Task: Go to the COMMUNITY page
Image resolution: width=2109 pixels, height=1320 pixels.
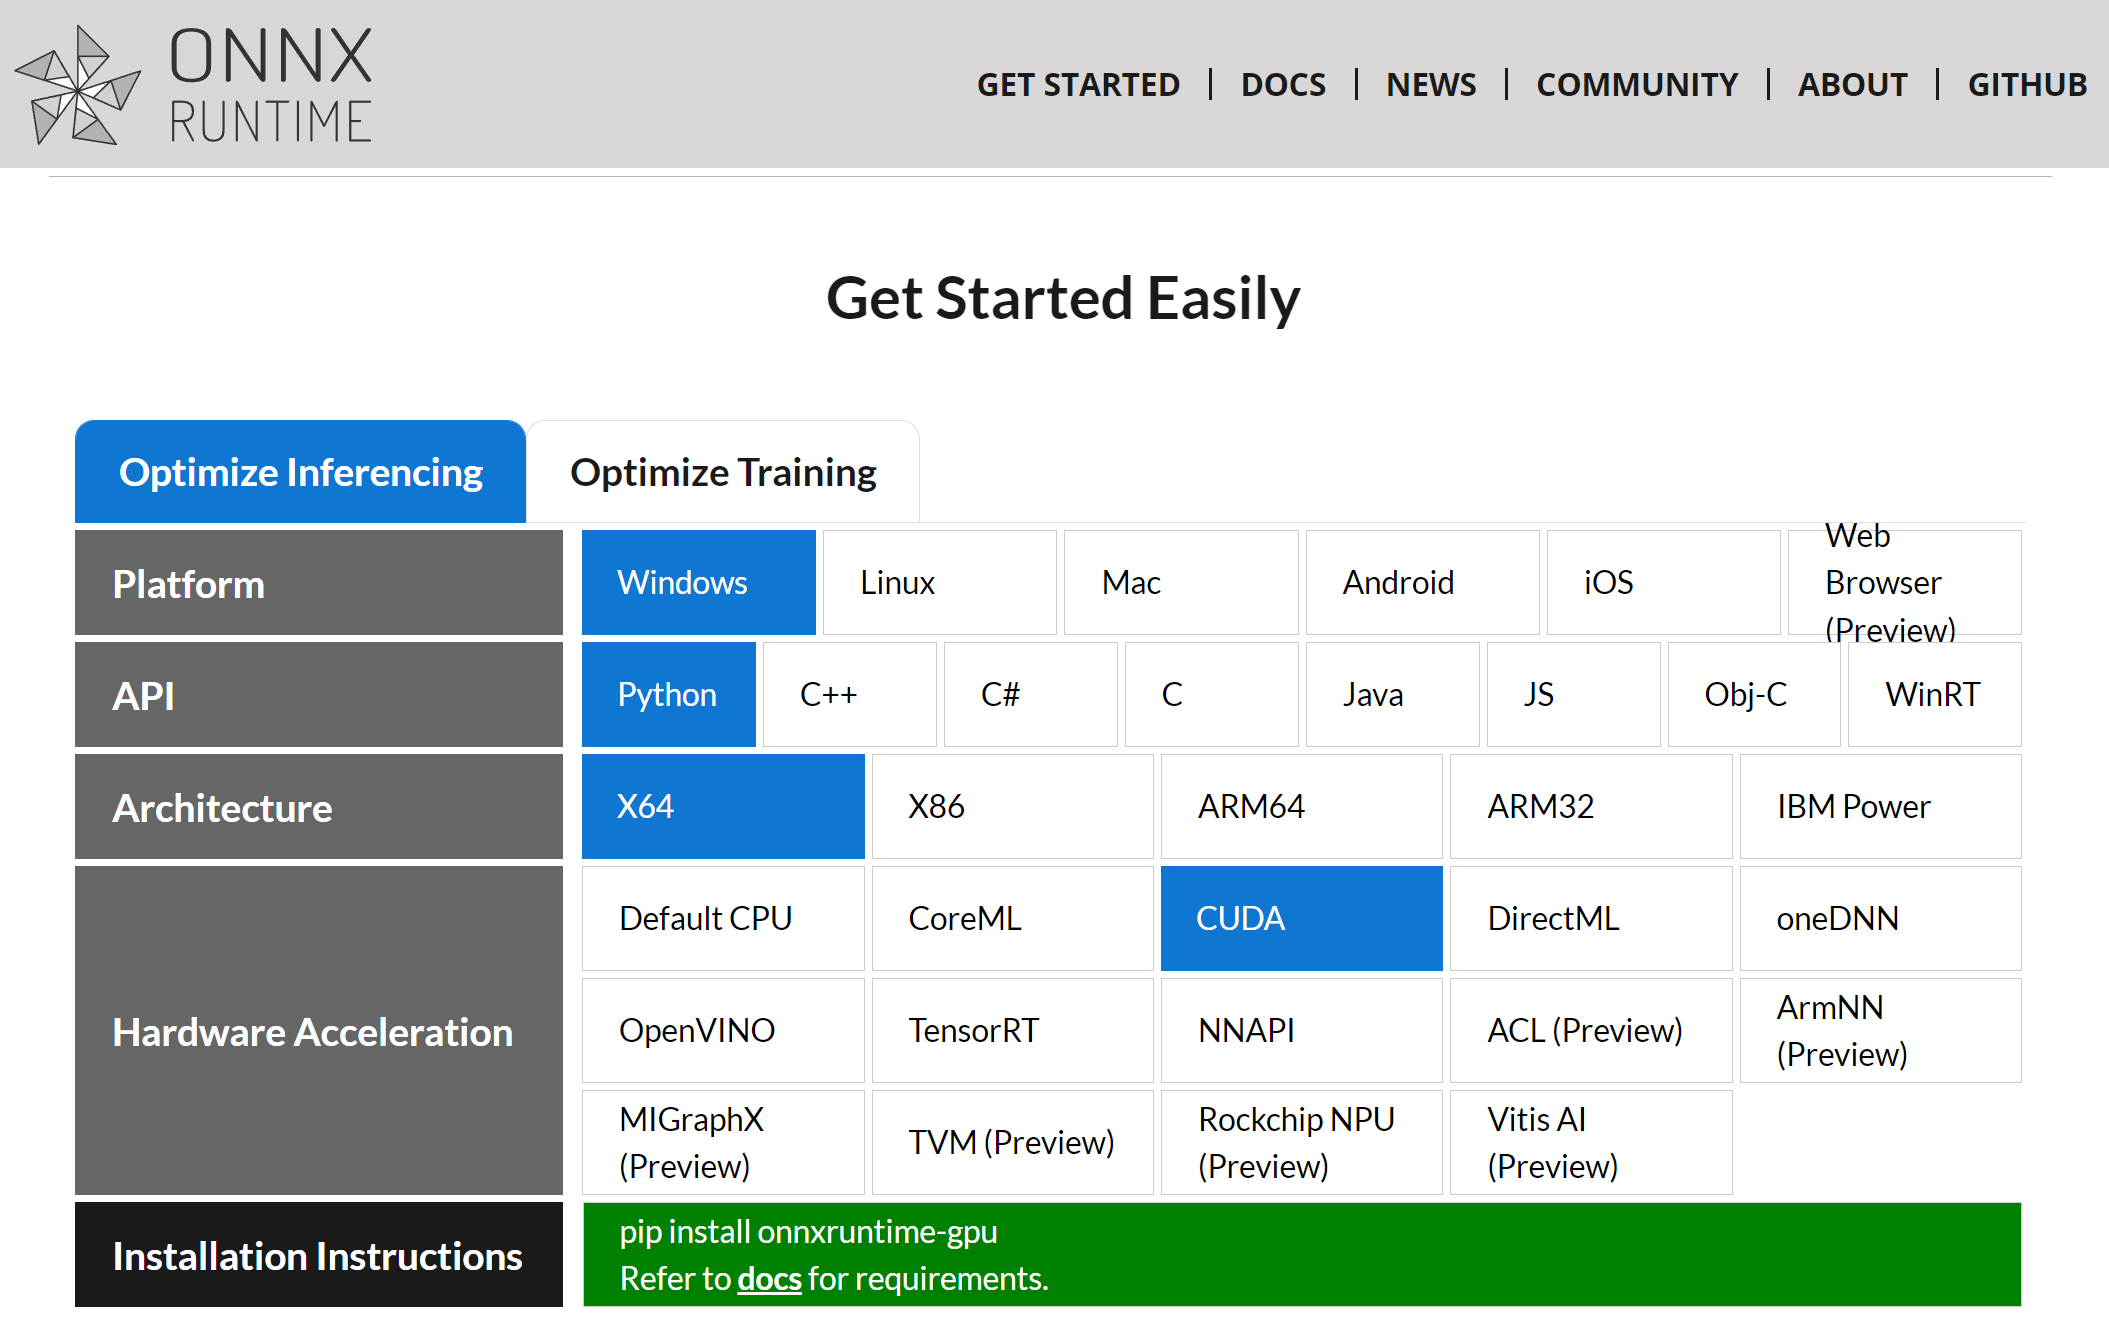Action: 1637,85
